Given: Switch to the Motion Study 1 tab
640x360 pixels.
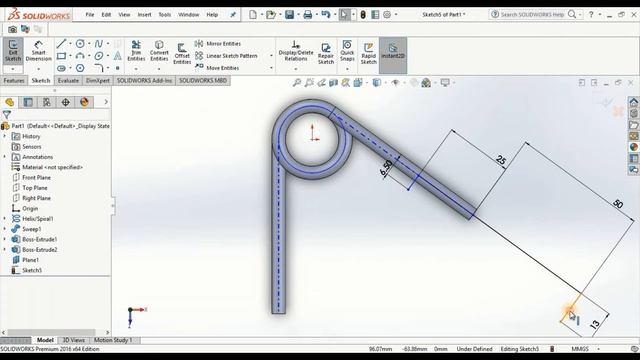Looking at the screenshot, I should [x=113, y=340].
